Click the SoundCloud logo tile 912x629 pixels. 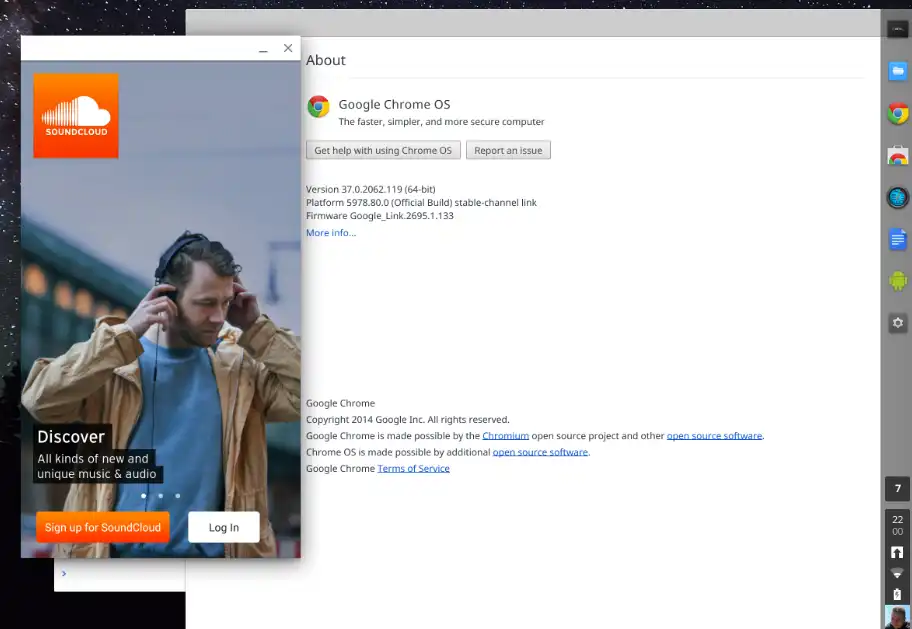76,116
